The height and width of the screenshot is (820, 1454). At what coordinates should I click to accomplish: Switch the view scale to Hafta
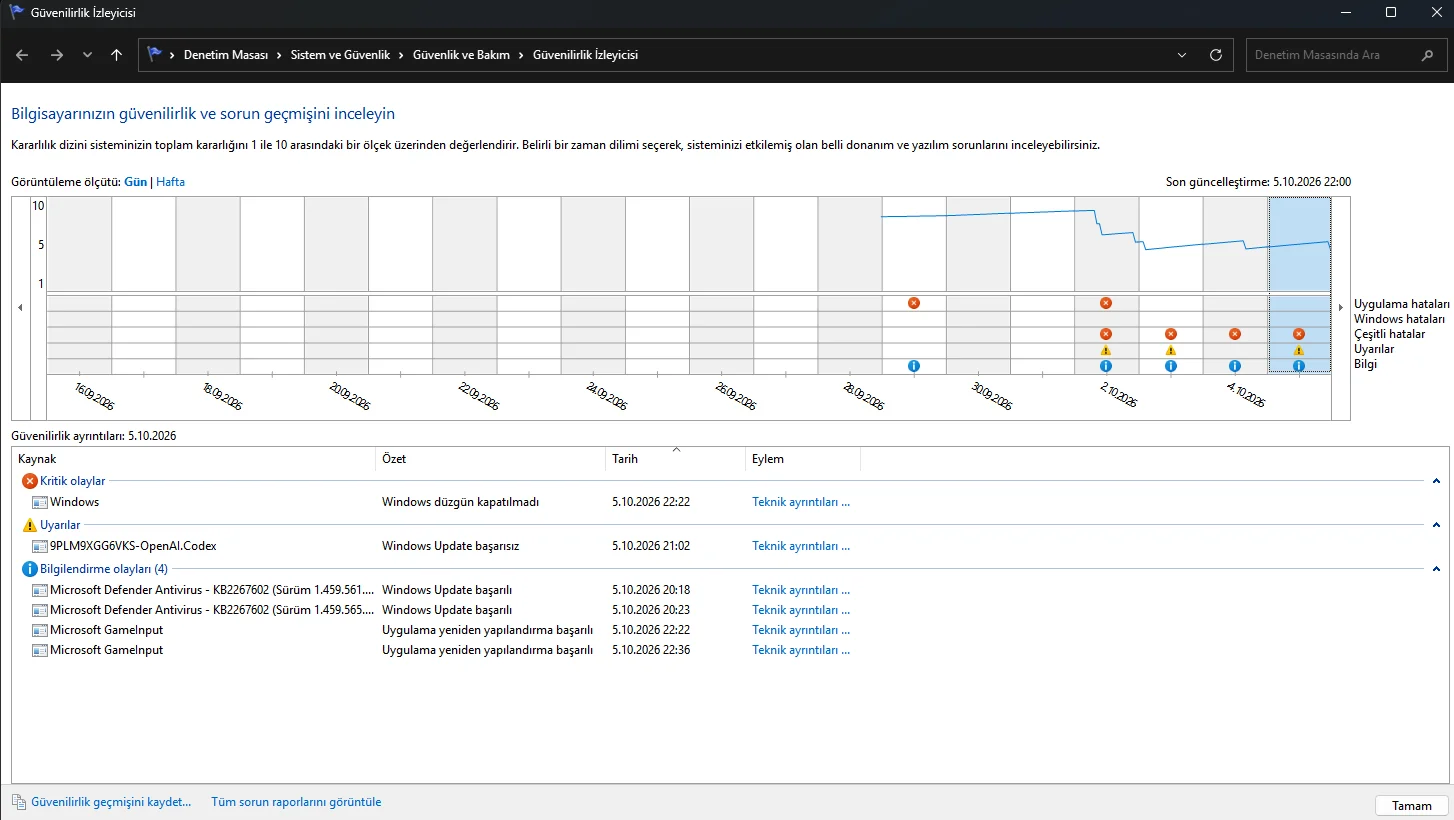click(x=170, y=182)
